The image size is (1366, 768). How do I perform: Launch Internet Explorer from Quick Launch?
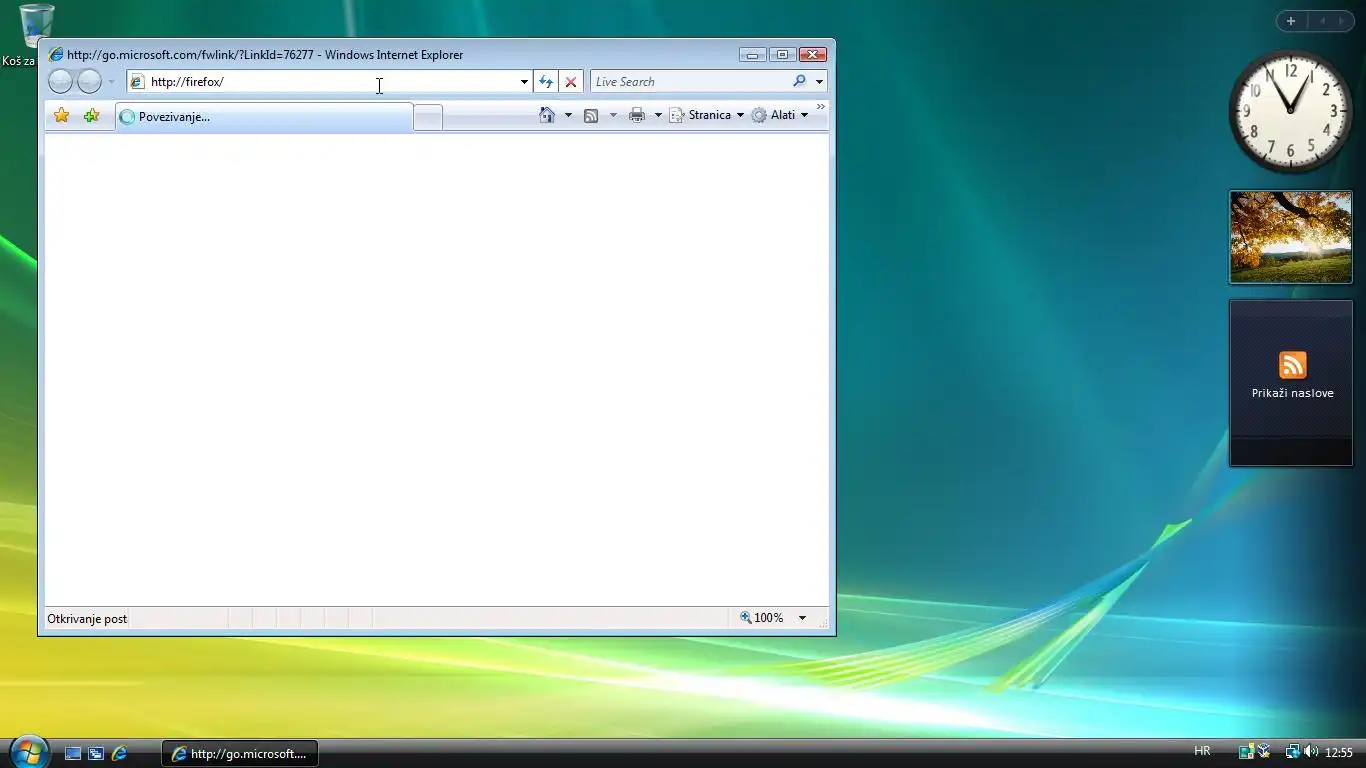(x=119, y=753)
